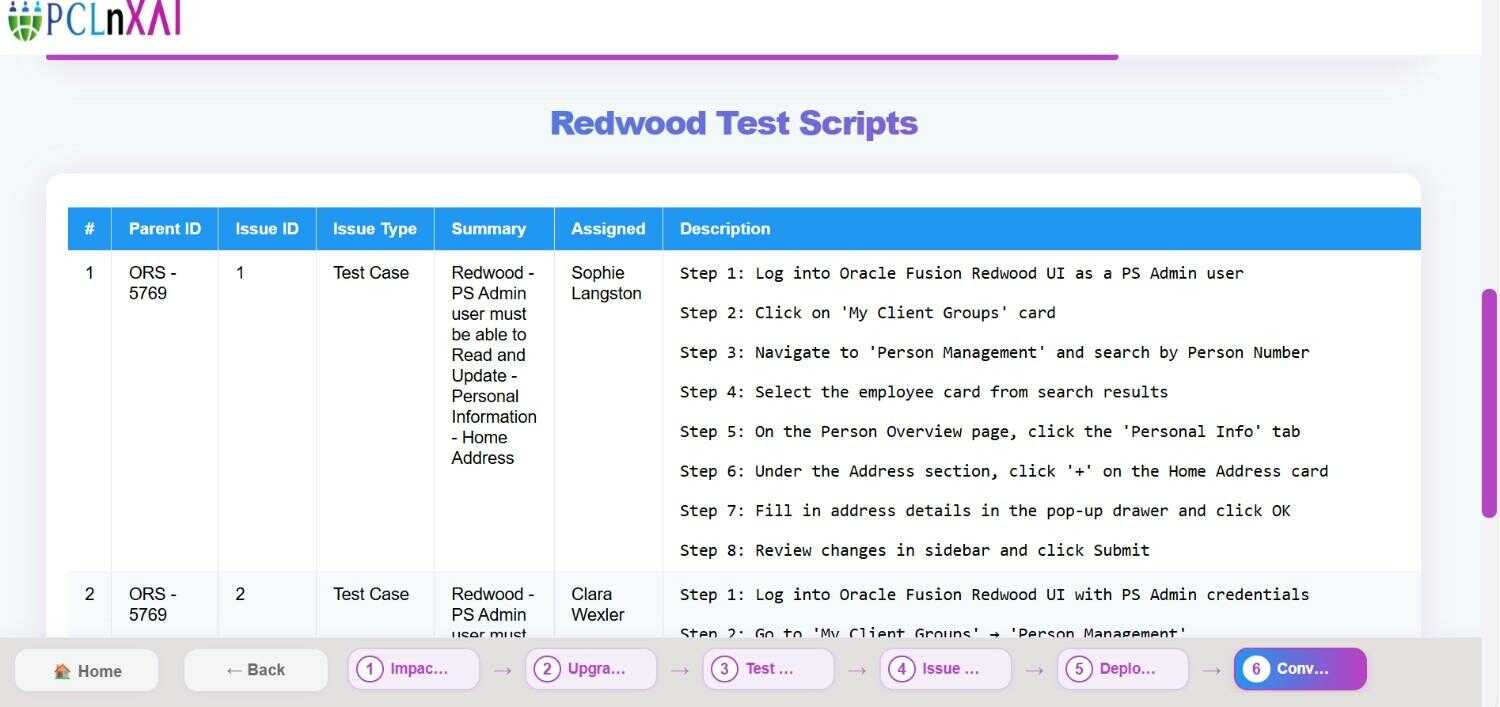This screenshot has height=707, width=1500.
Task: Select the Upgrade step pill
Action: point(590,668)
